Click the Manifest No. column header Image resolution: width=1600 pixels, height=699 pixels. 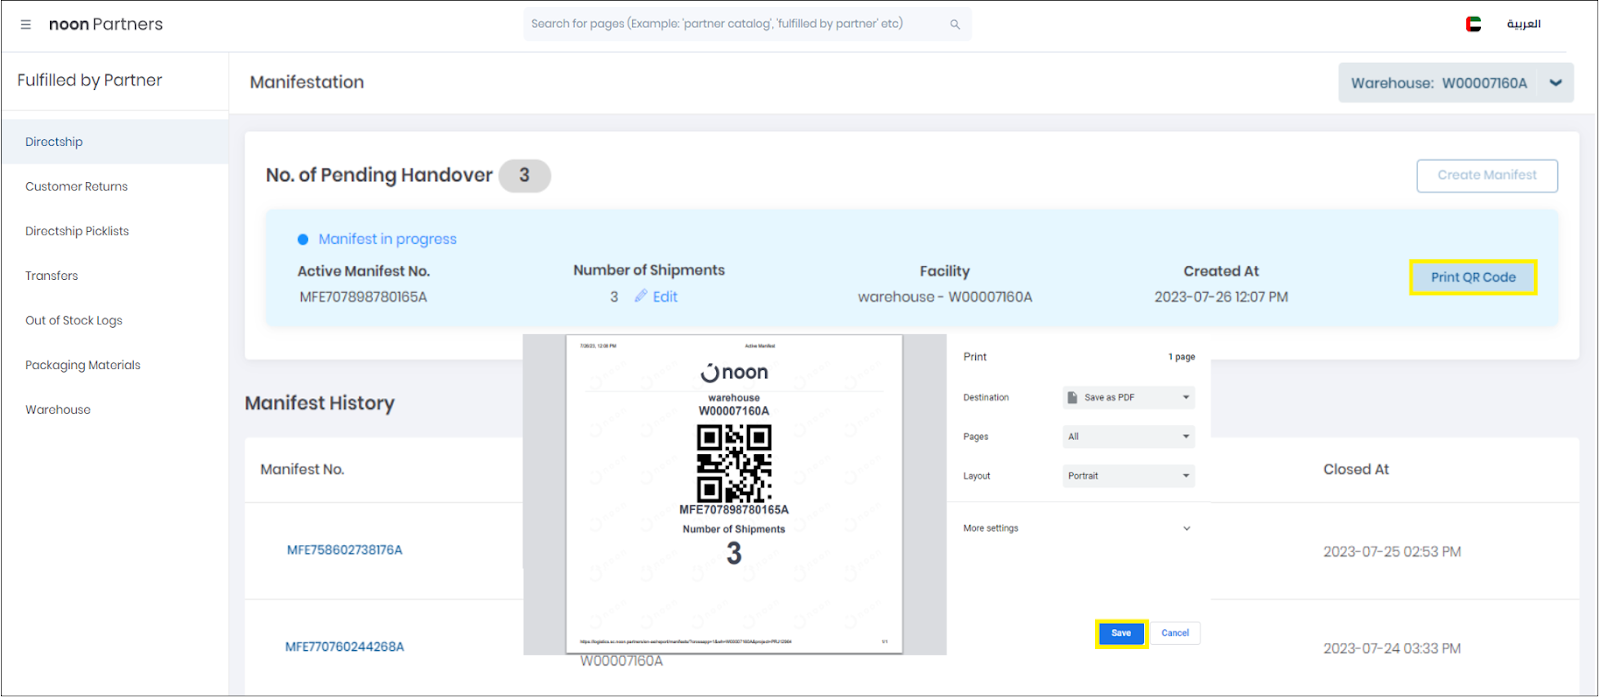click(302, 469)
